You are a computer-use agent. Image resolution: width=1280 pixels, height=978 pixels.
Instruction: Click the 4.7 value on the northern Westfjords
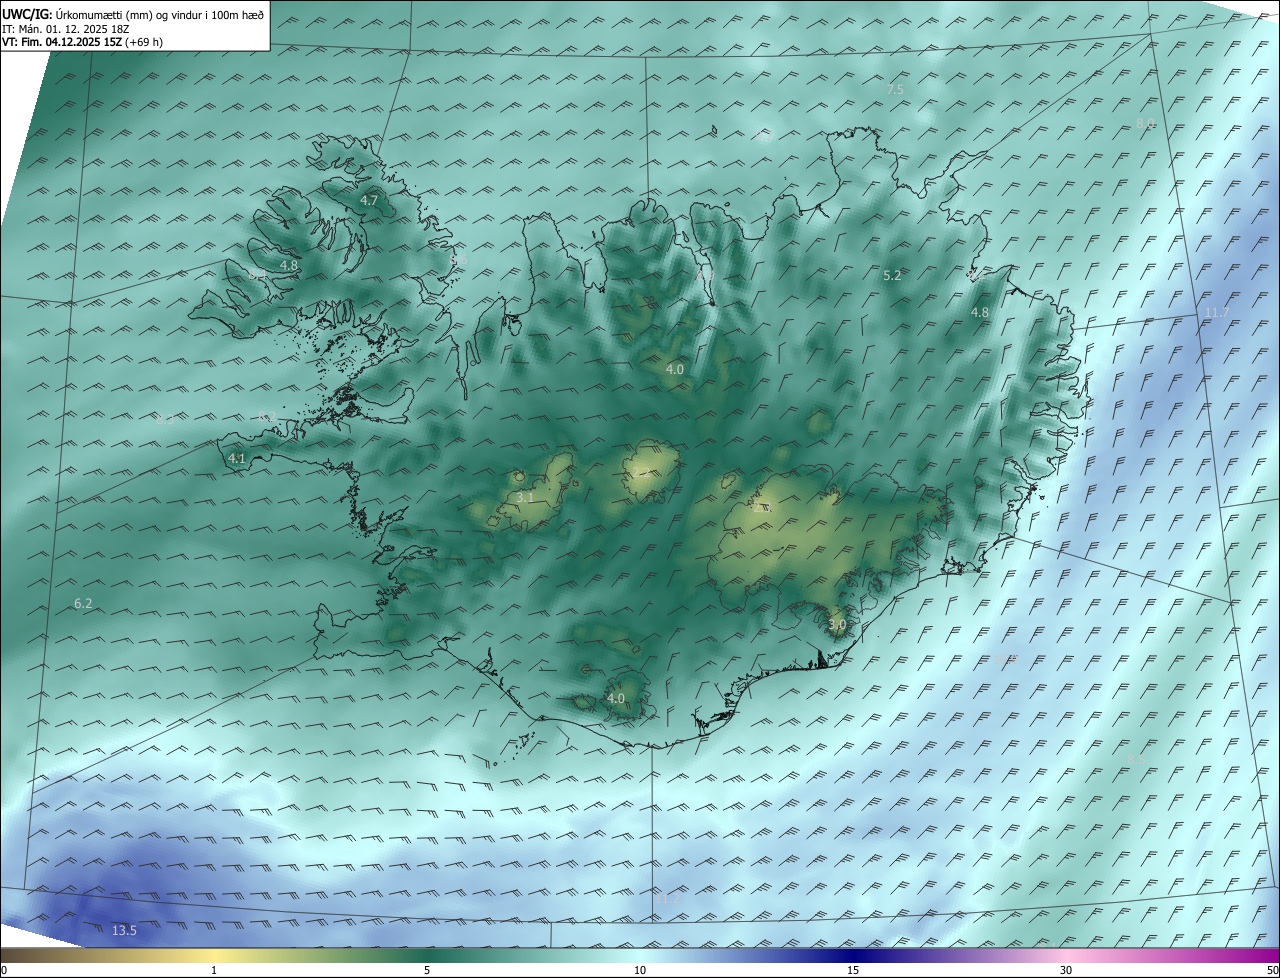coord(369,200)
